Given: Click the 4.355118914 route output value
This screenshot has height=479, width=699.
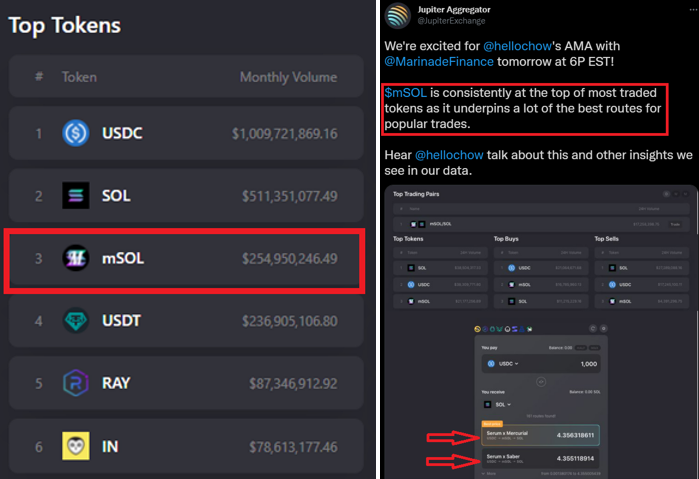Looking at the screenshot, I should coord(575,458).
